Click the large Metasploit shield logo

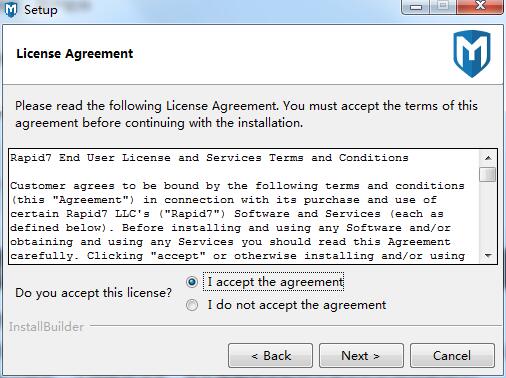tap(472, 53)
